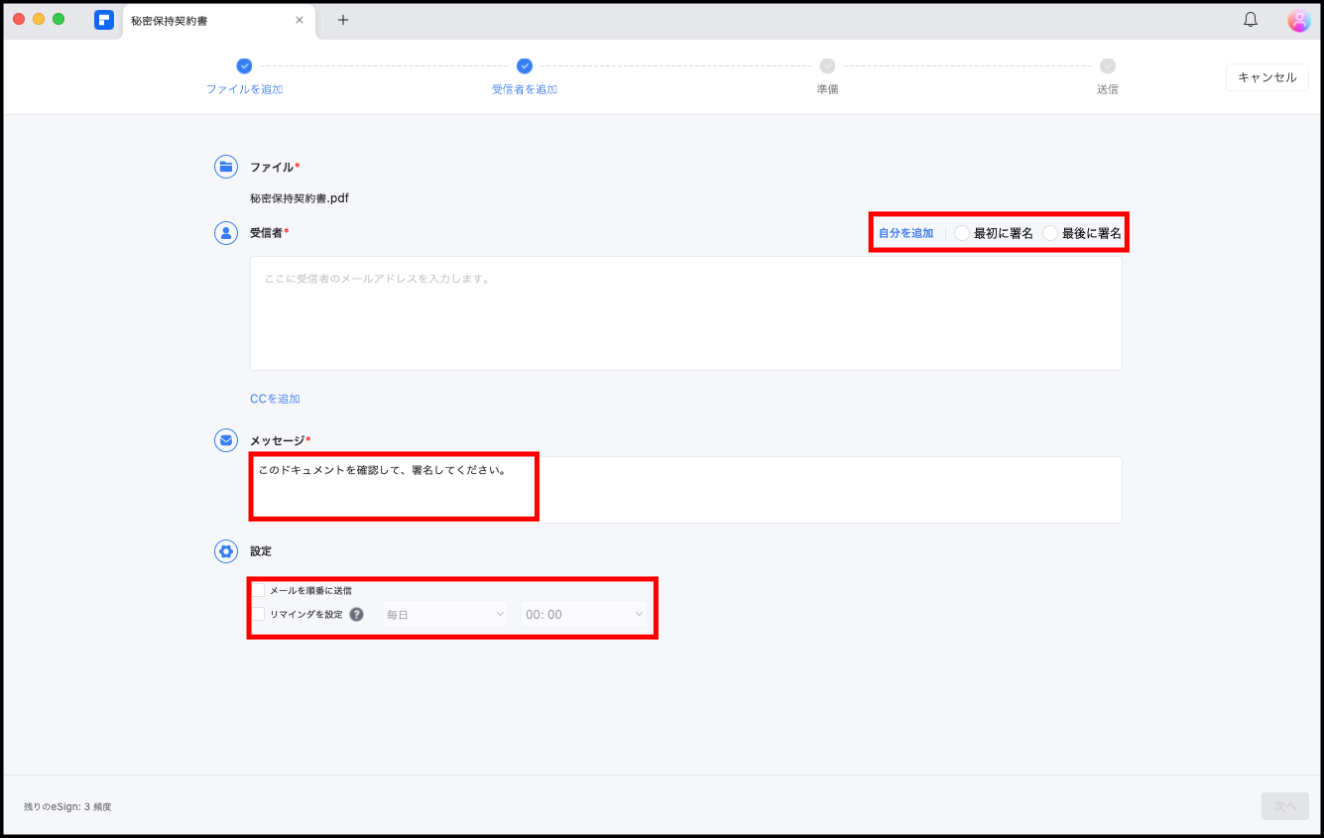
Task: Click the 受信者 person icon
Action: [226, 233]
